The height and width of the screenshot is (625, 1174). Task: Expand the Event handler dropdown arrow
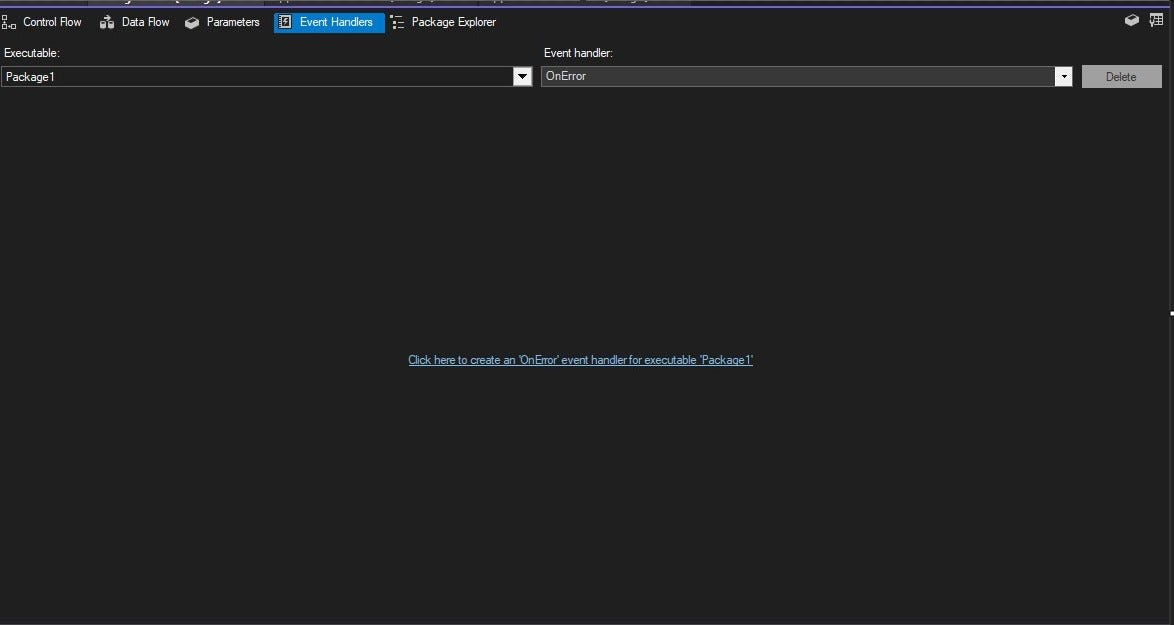1063,76
